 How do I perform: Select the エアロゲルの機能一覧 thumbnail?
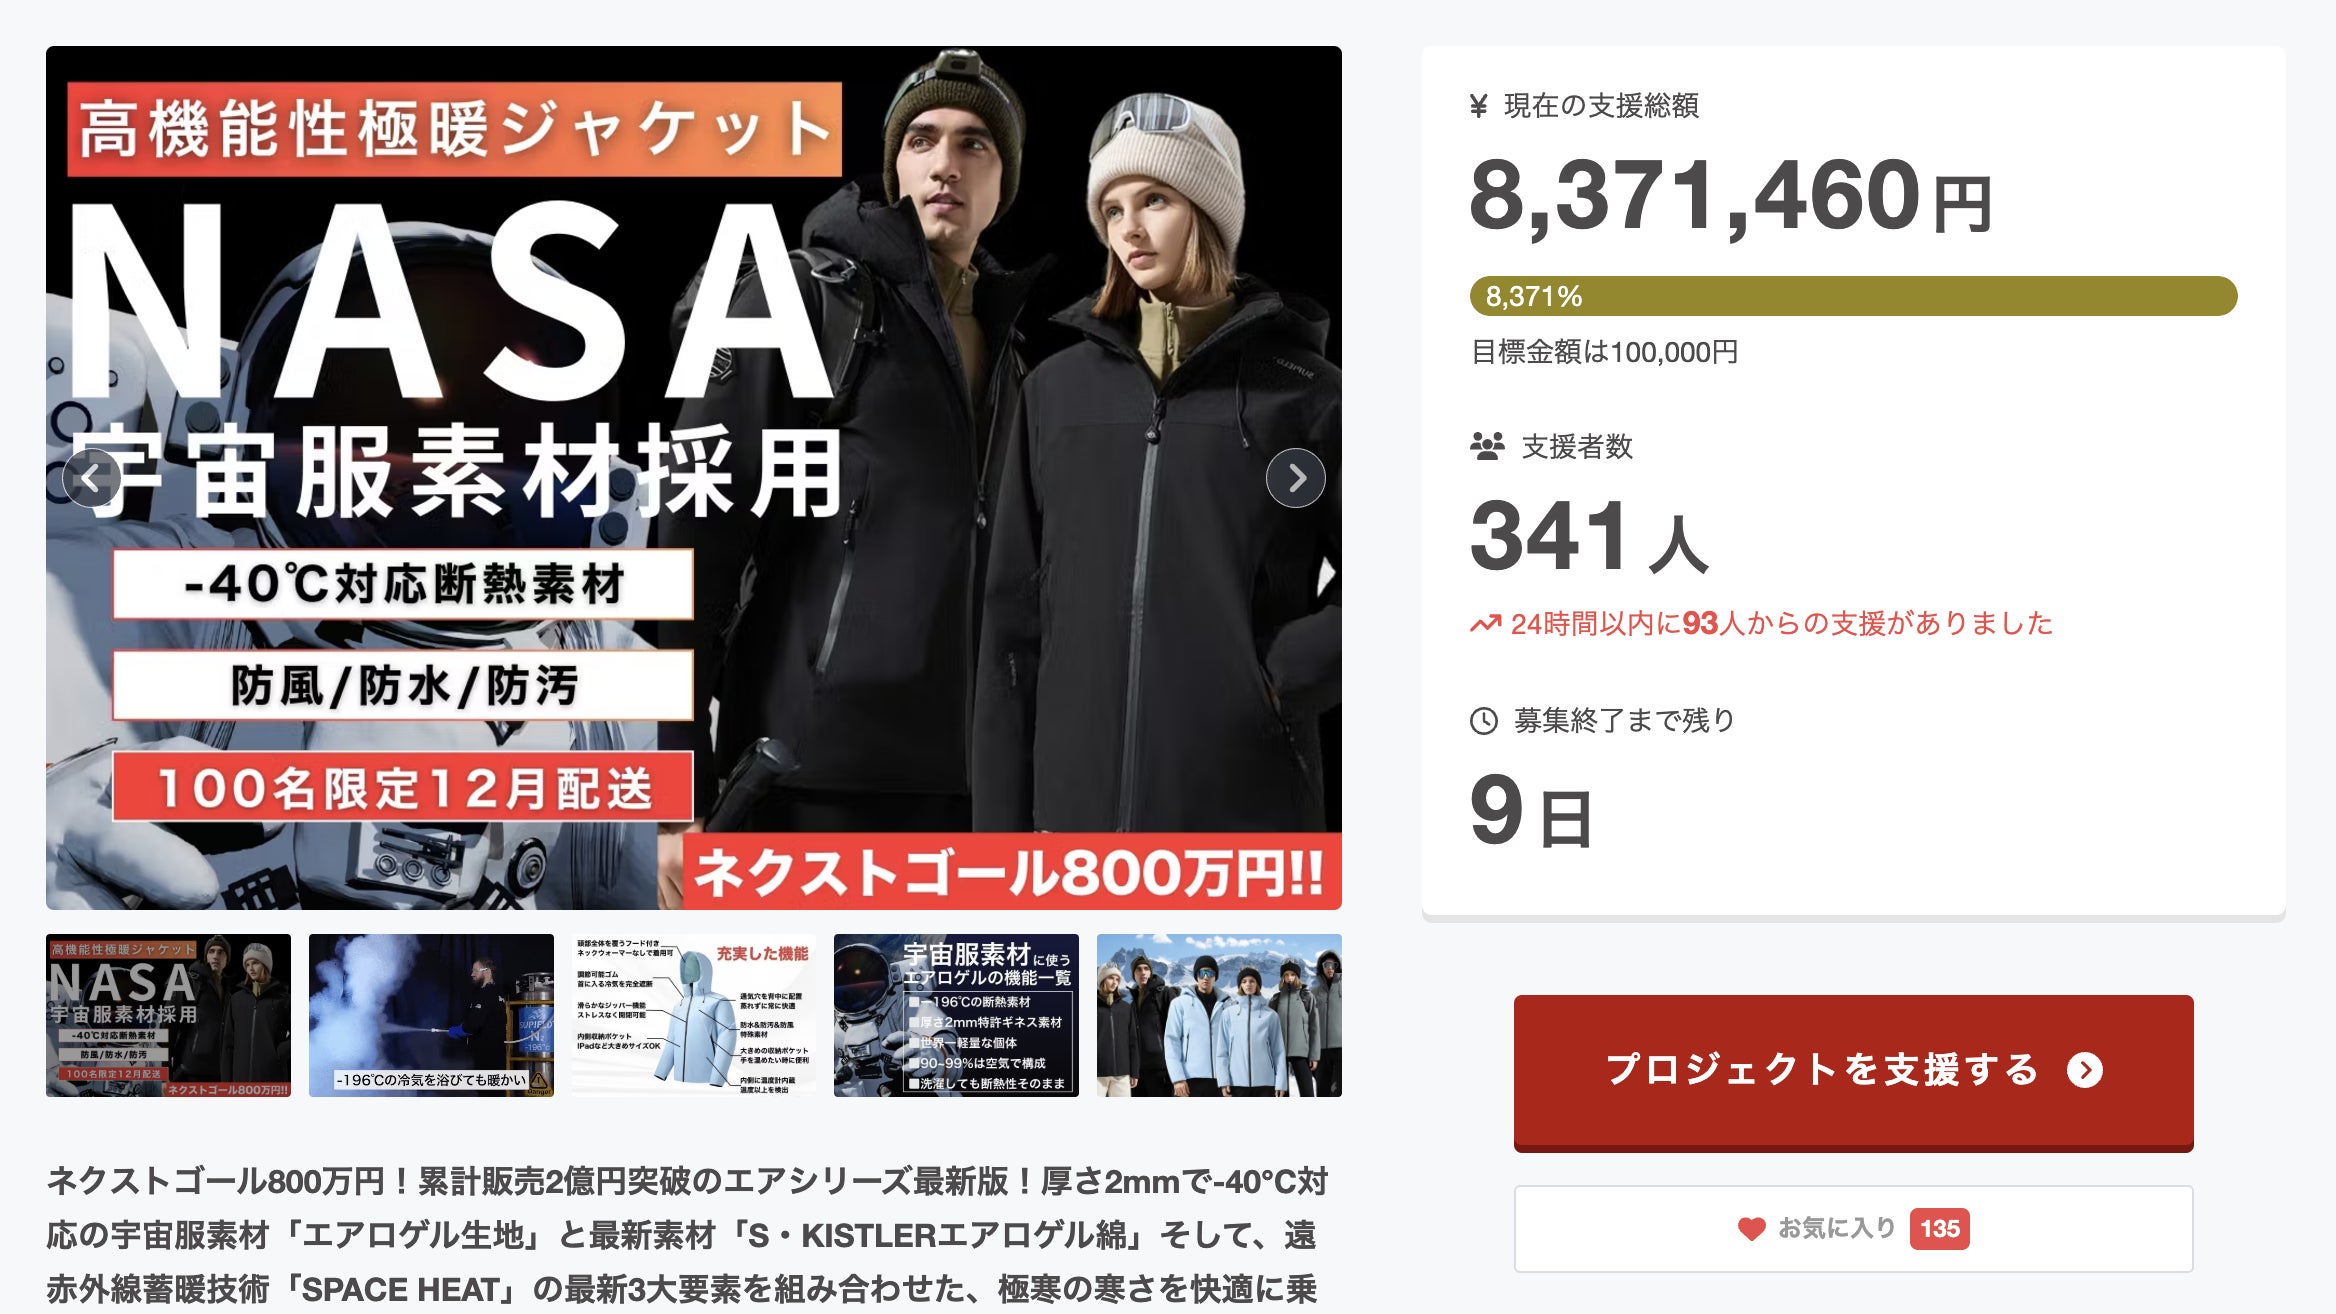[x=956, y=1015]
